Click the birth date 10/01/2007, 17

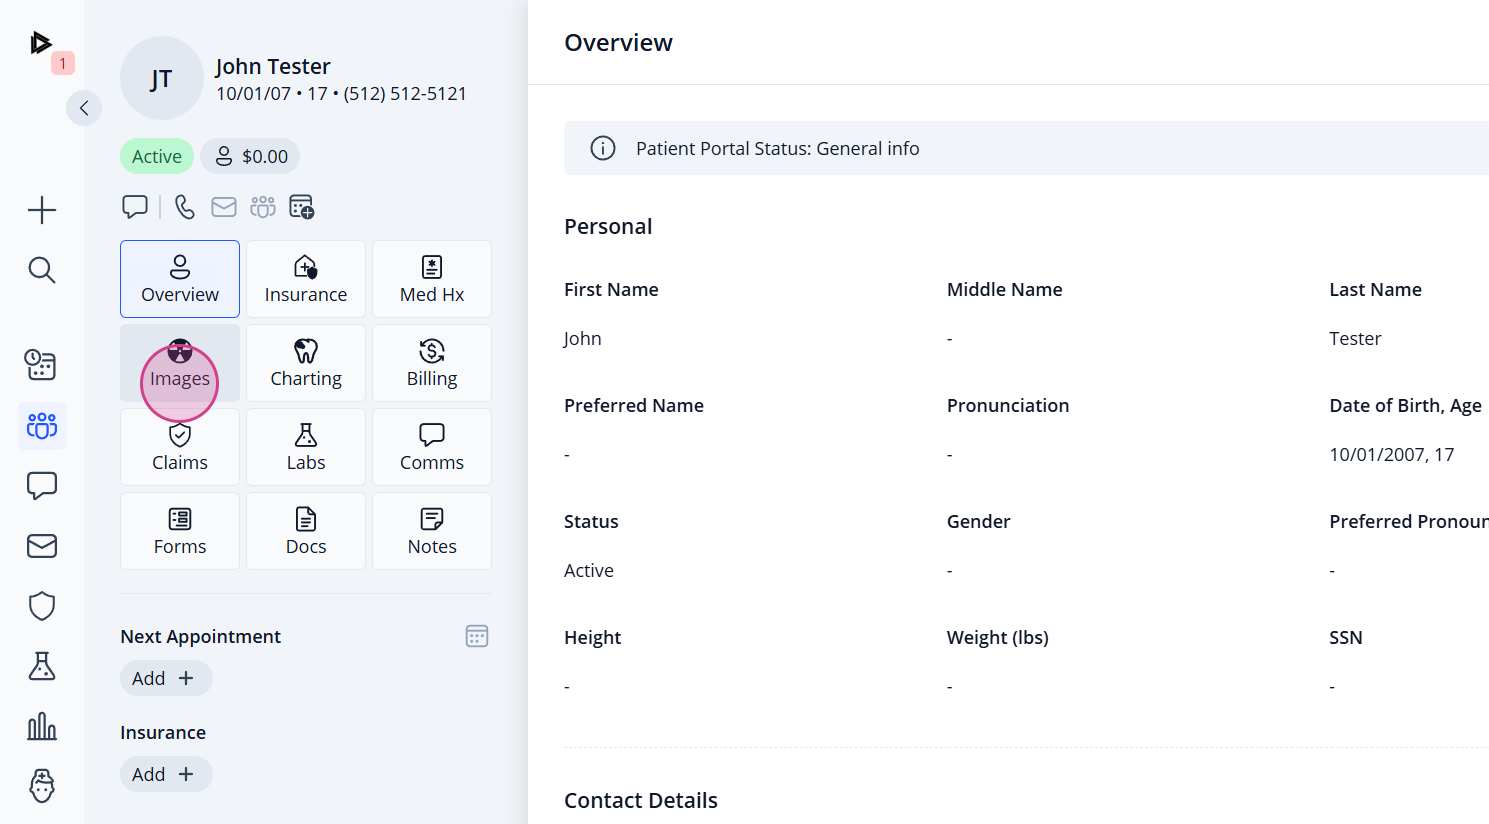click(x=1392, y=454)
